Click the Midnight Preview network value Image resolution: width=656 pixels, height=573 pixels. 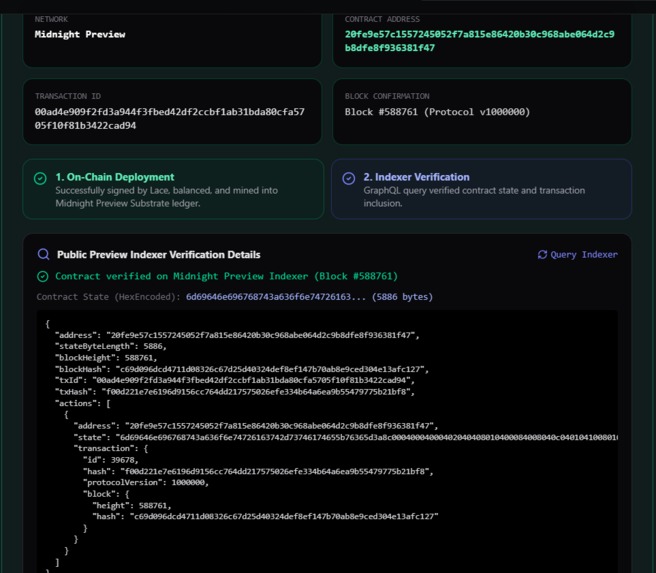(x=80, y=34)
